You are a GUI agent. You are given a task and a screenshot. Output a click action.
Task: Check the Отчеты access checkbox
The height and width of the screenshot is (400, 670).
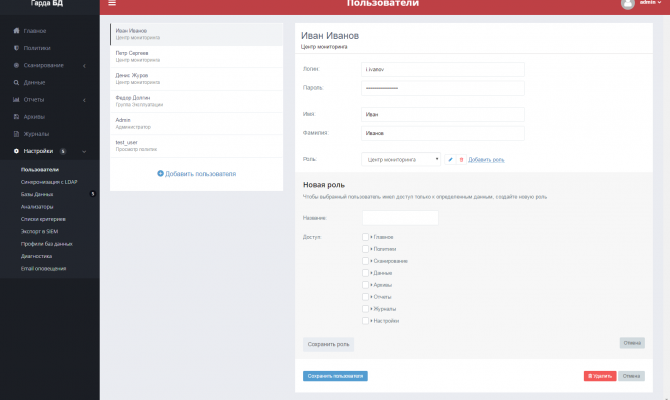point(365,297)
